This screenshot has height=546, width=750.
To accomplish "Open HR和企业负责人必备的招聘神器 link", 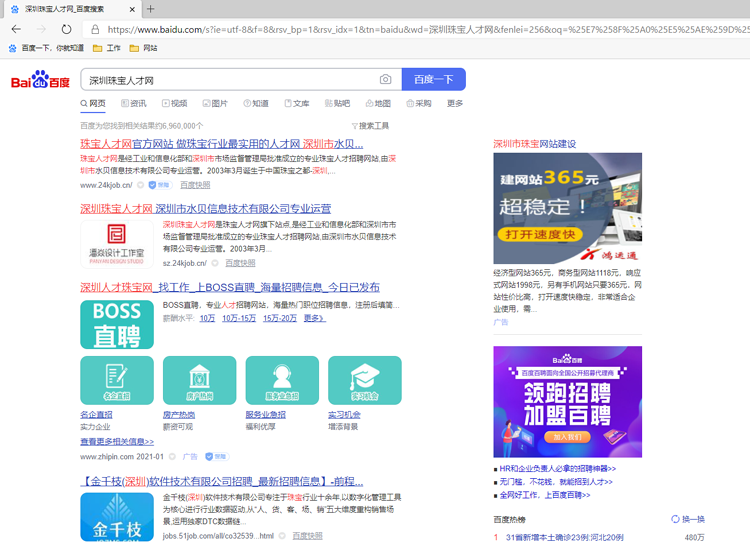I will click(x=558, y=469).
